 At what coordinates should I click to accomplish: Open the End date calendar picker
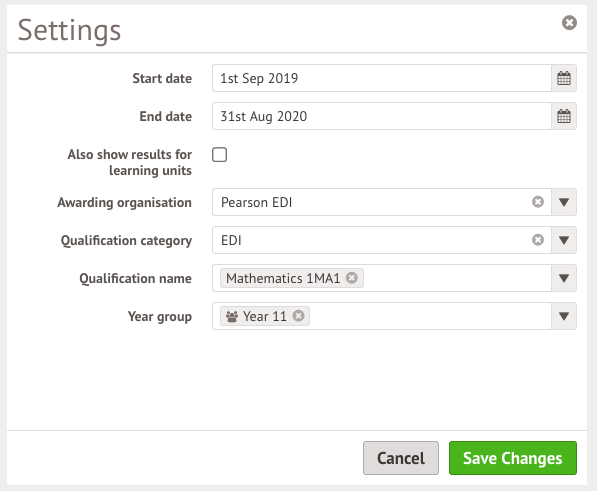click(x=564, y=116)
